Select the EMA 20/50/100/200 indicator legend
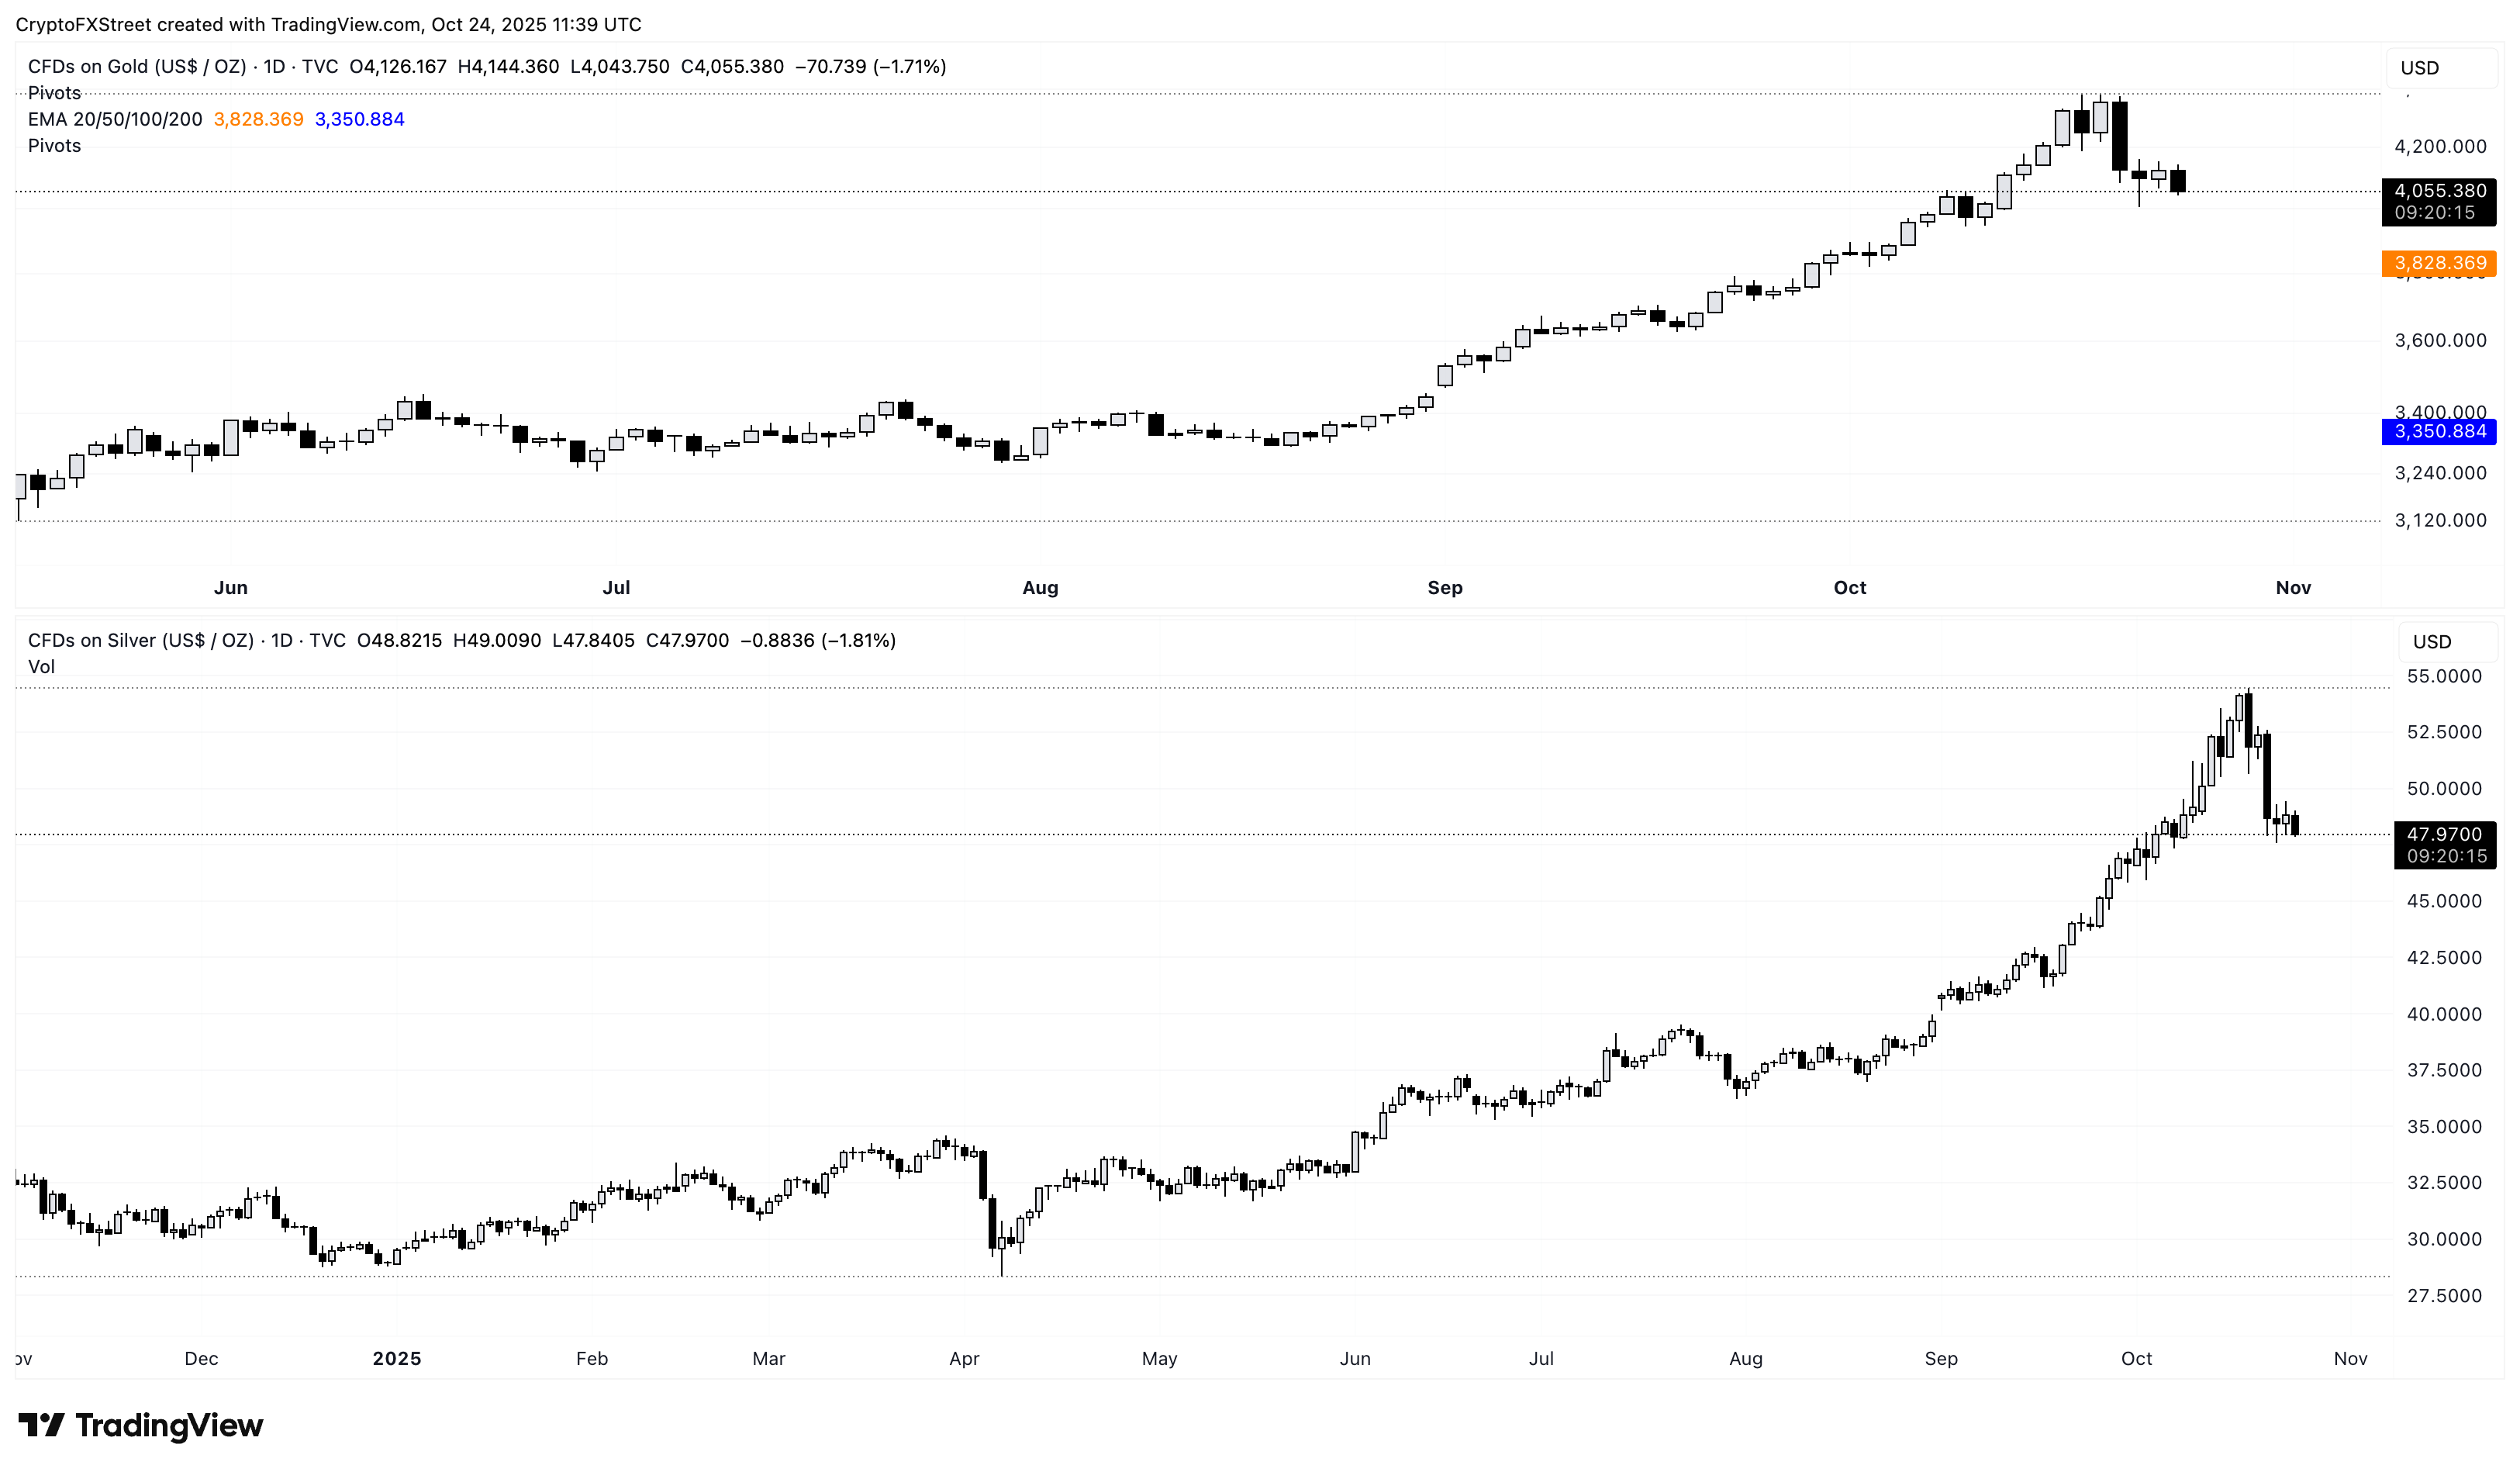 point(115,119)
